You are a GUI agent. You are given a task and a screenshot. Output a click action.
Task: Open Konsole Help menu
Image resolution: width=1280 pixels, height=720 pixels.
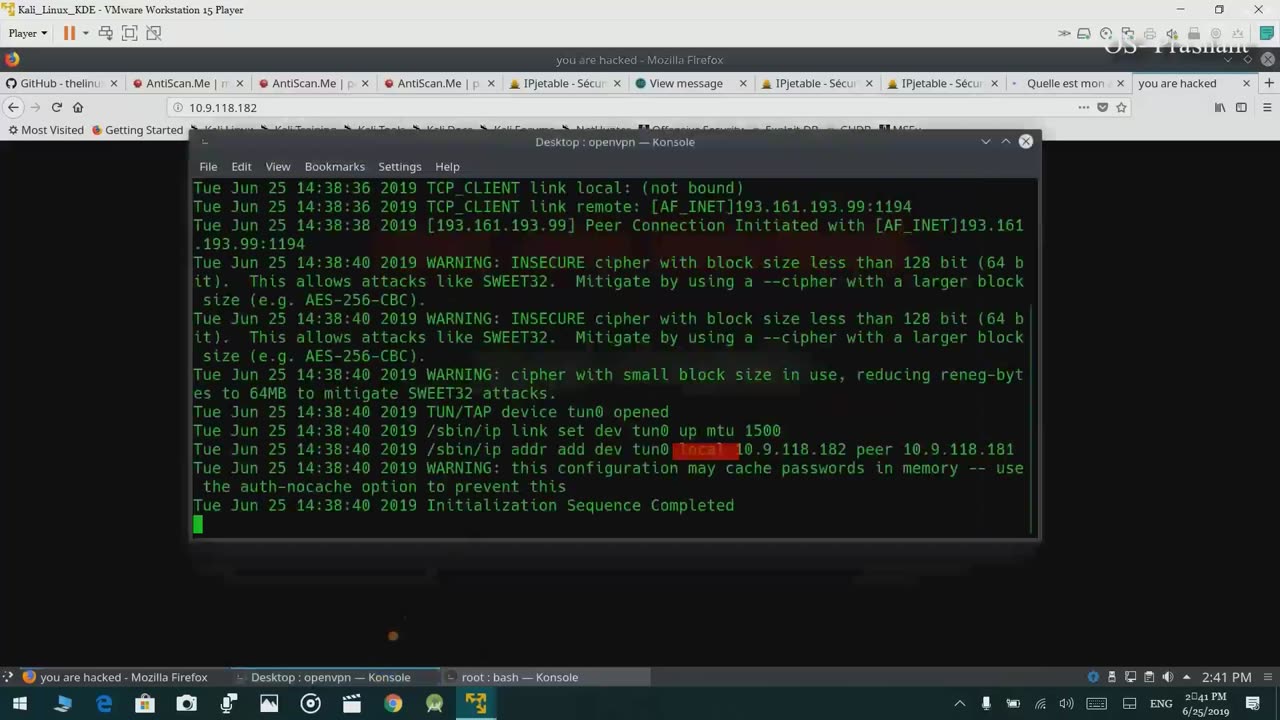point(447,166)
